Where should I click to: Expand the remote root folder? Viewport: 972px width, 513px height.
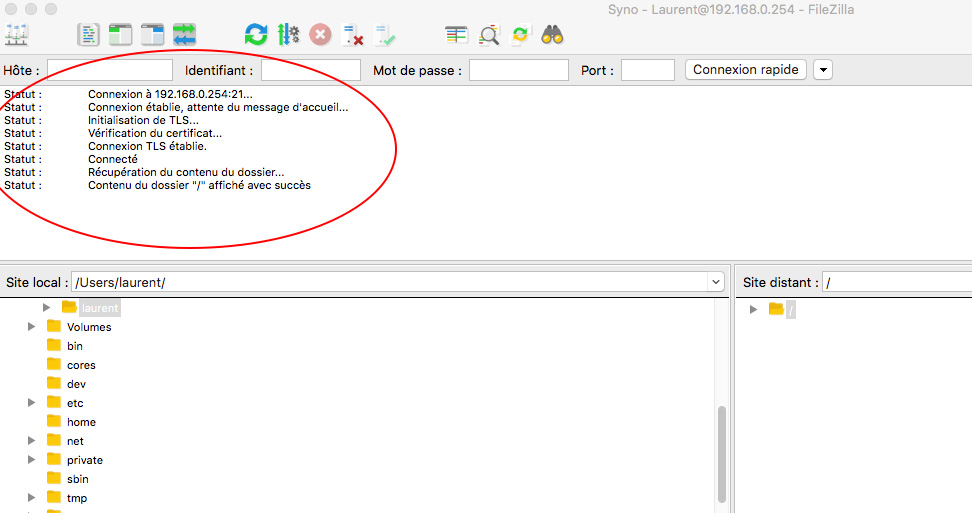(753, 309)
